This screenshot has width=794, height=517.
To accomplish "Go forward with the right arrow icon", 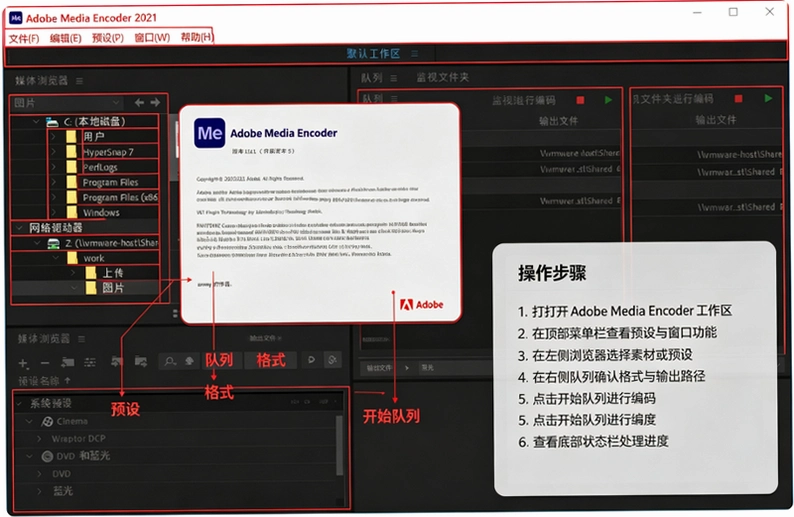I will [x=155, y=103].
